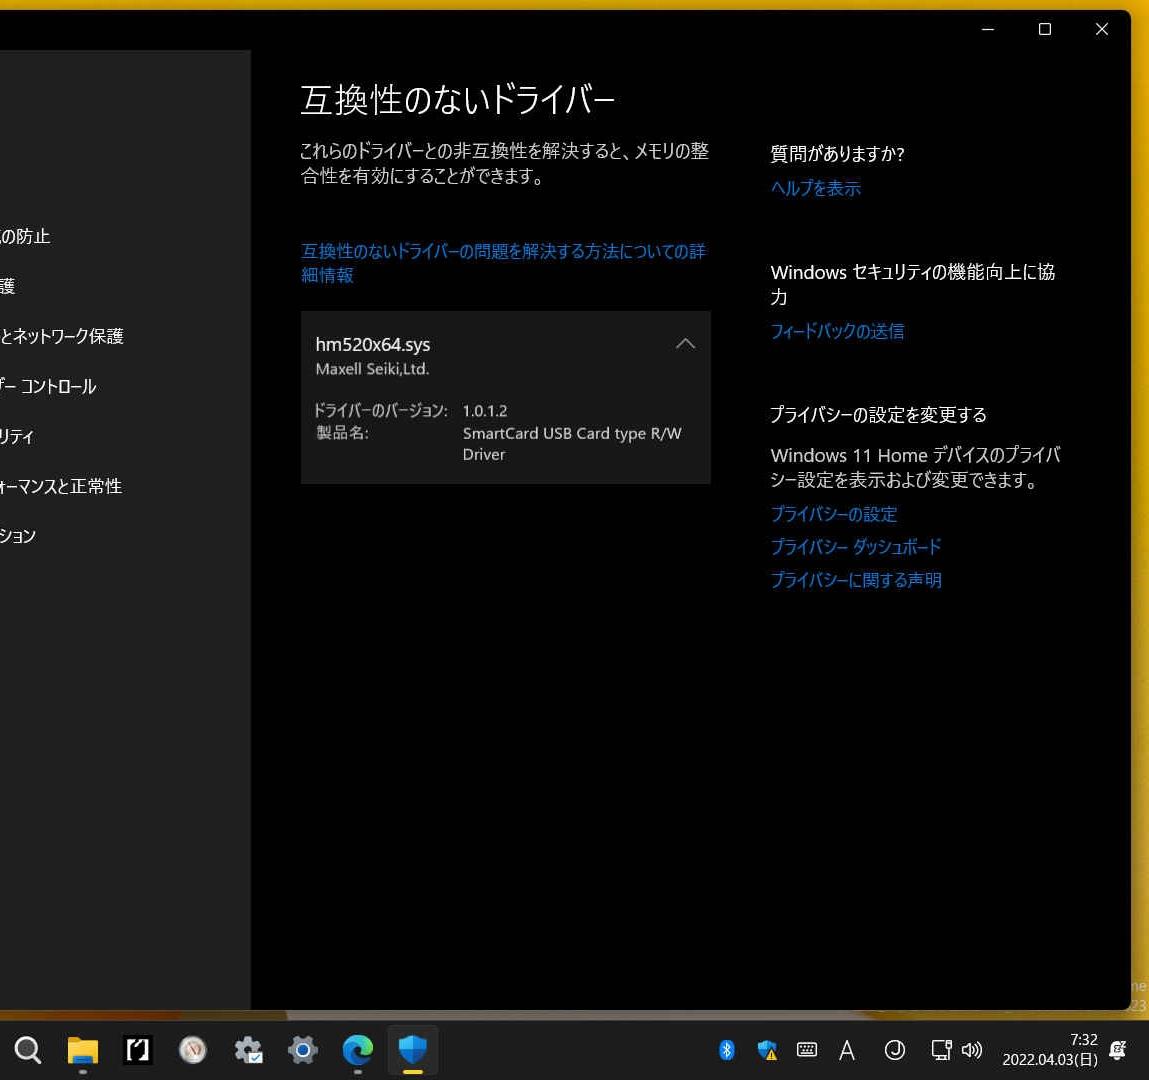This screenshot has height=1080, width=1149.
Task: Click the Bluetooth tray icon
Action: pyautogui.click(x=726, y=1050)
